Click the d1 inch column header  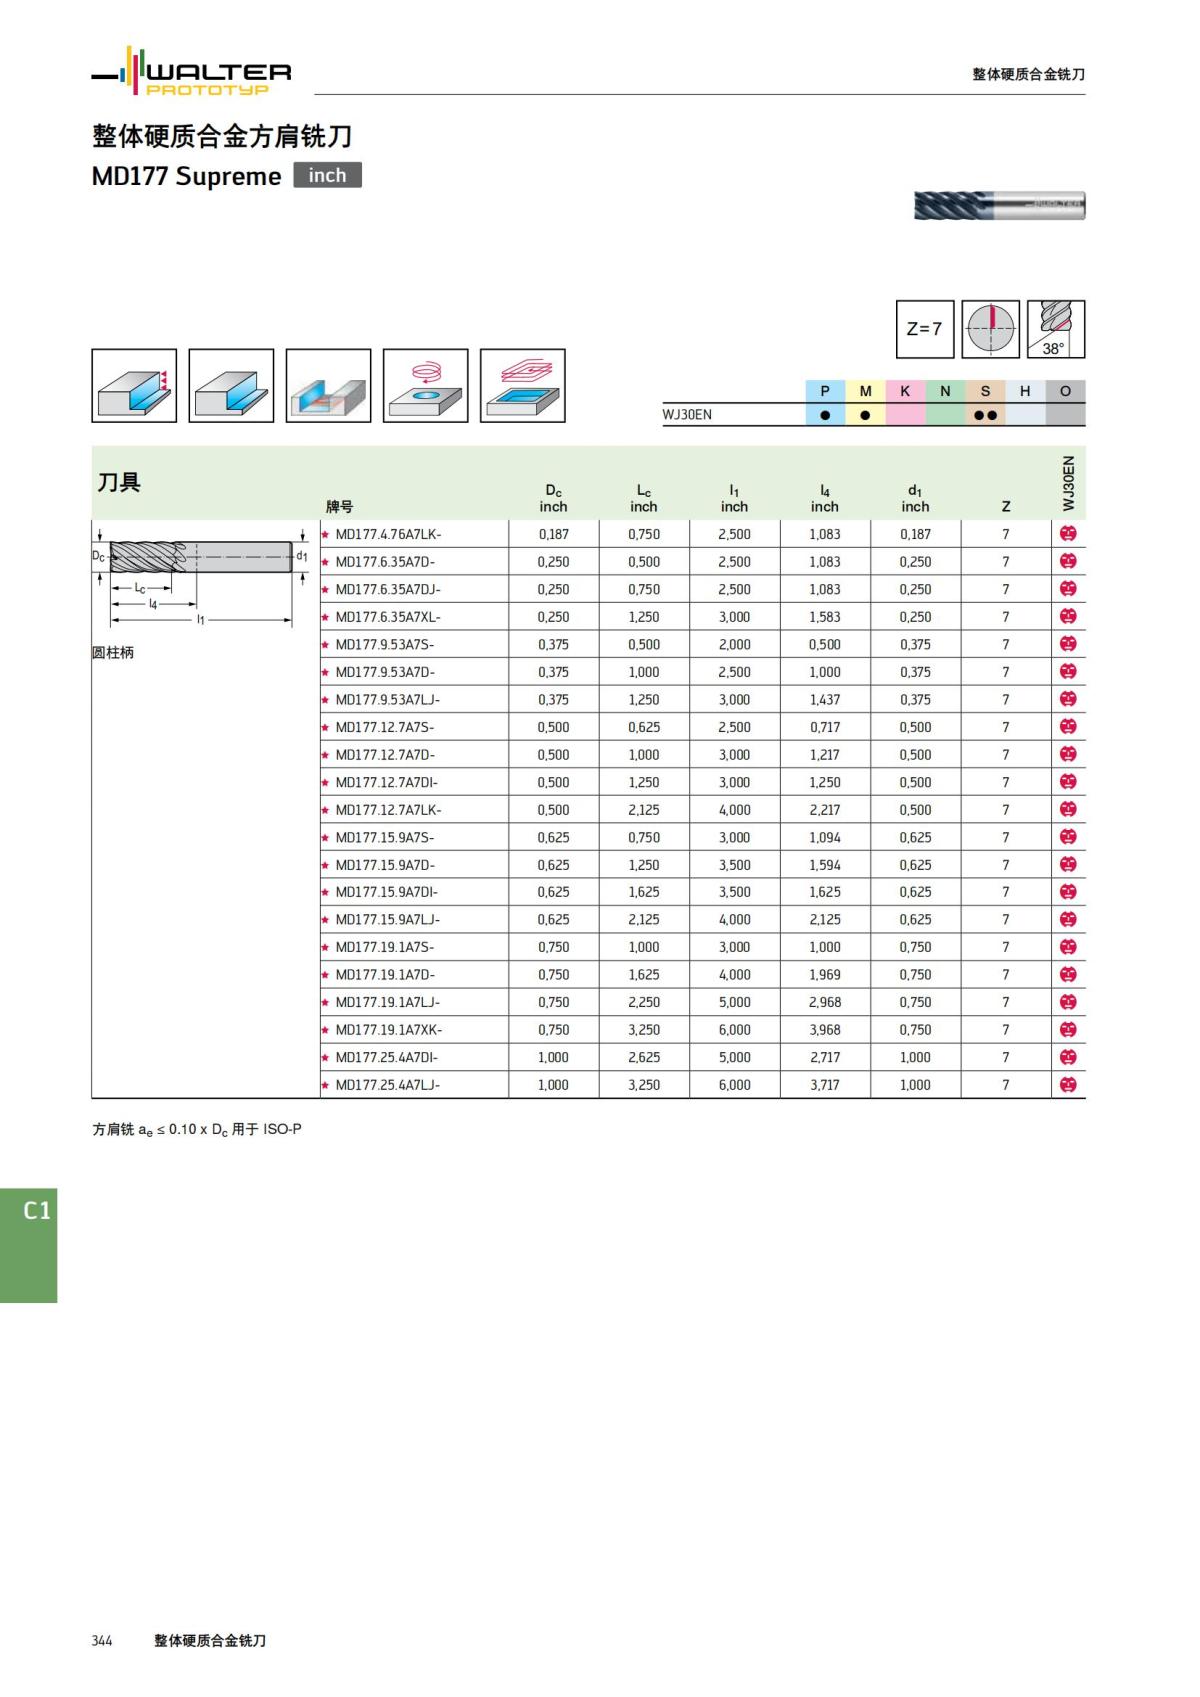click(x=915, y=498)
